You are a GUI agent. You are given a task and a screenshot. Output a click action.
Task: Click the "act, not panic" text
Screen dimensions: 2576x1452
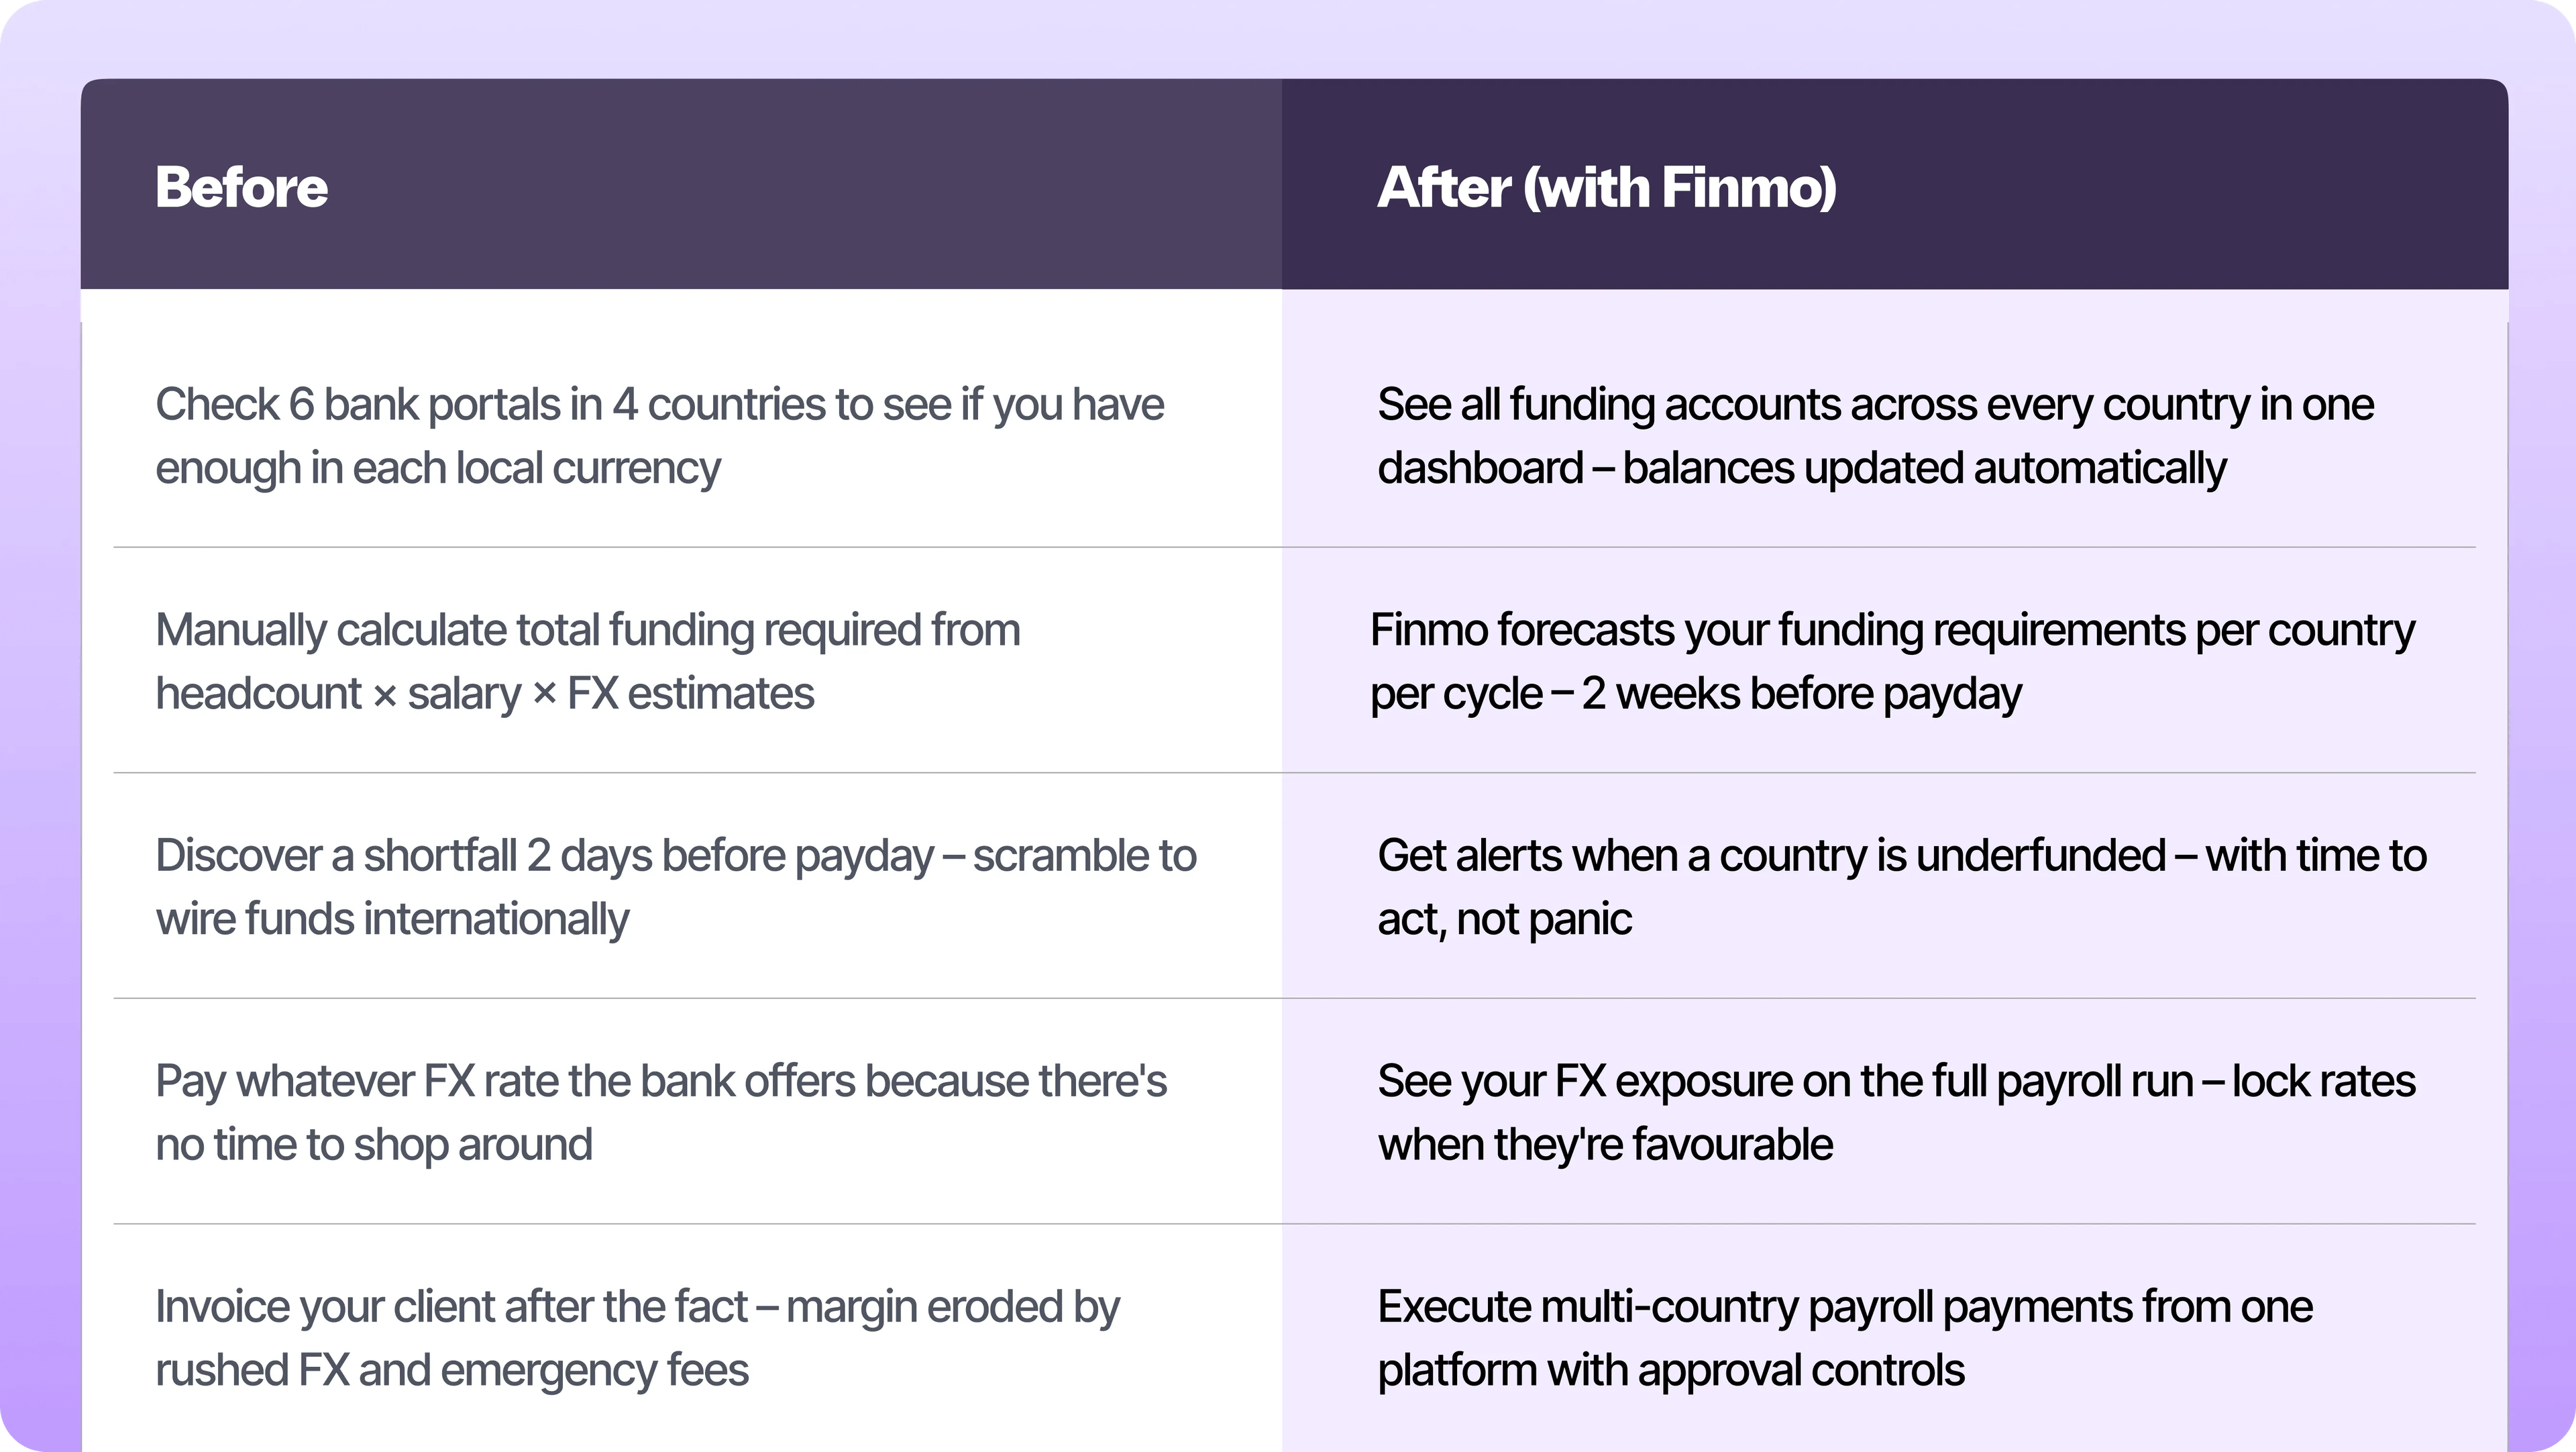[1504, 919]
